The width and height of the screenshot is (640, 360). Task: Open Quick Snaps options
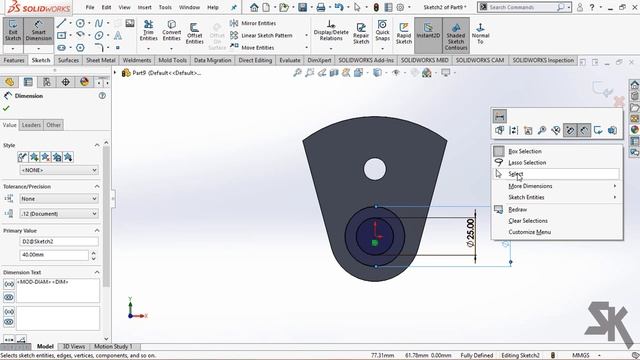point(382,31)
